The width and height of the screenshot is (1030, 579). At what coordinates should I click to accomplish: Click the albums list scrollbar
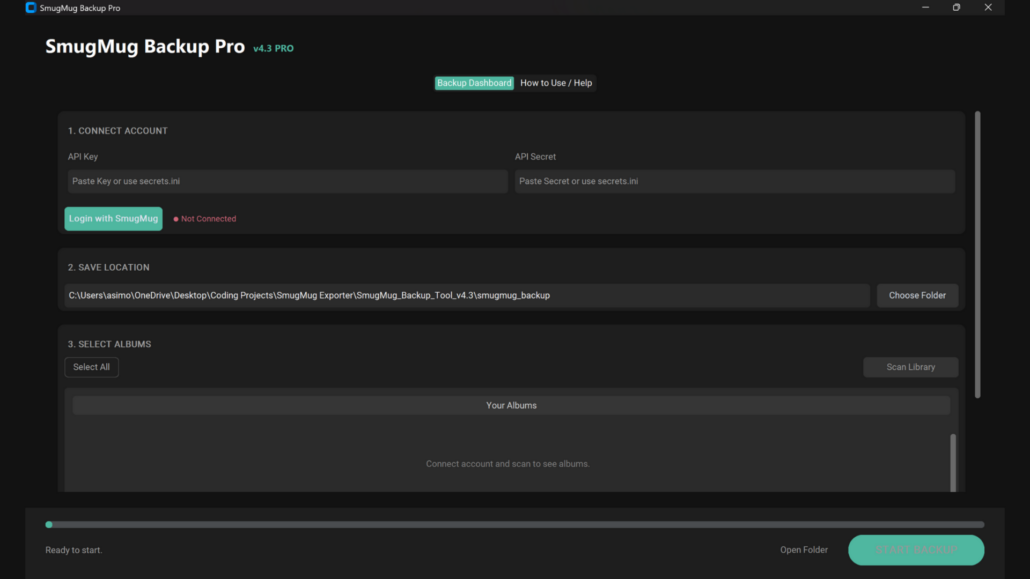pyautogui.click(x=952, y=460)
